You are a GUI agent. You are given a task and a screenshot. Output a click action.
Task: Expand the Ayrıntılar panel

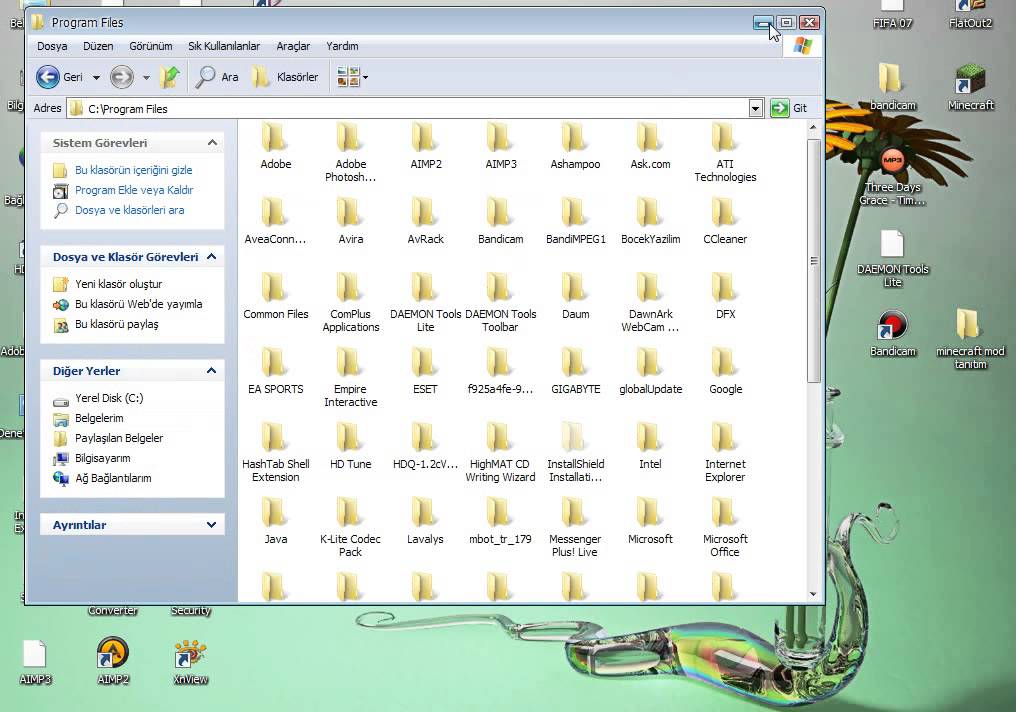tap(212, 525)
